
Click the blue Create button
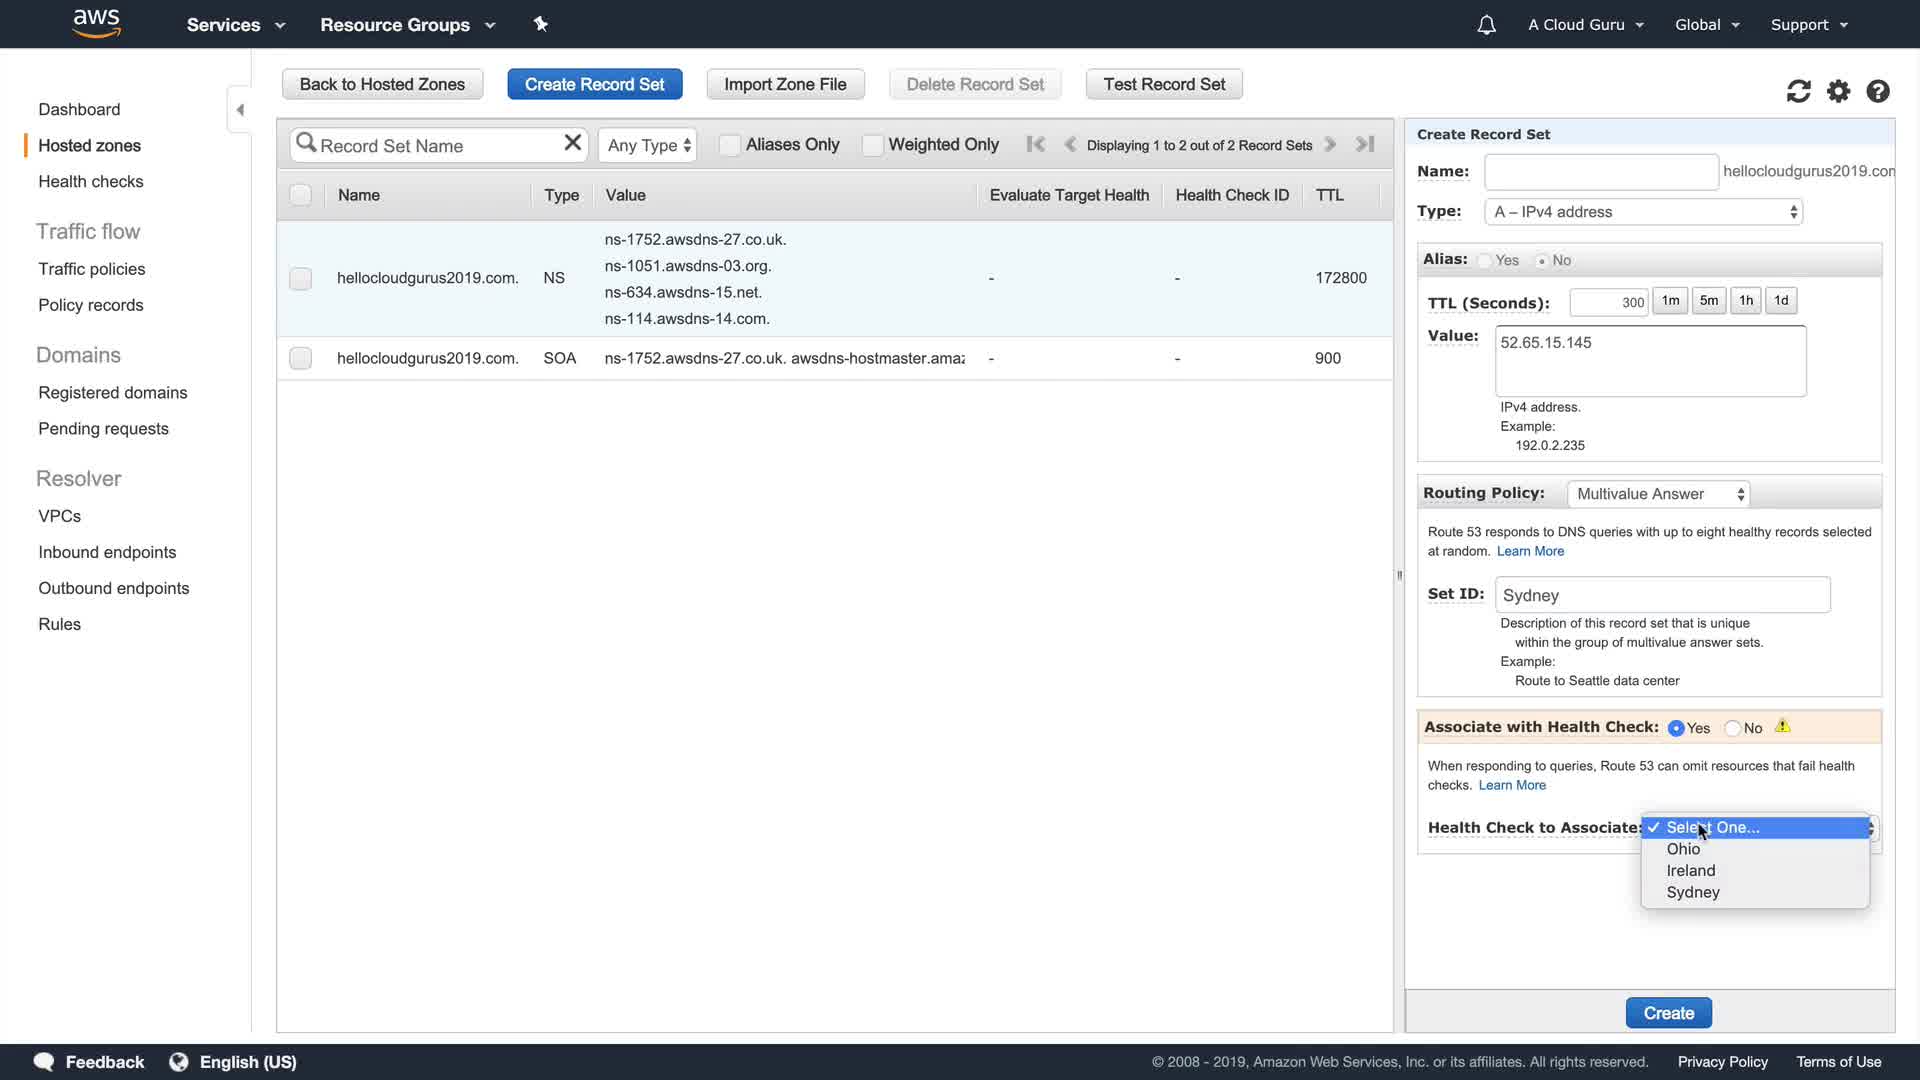coord(1668,1013)
